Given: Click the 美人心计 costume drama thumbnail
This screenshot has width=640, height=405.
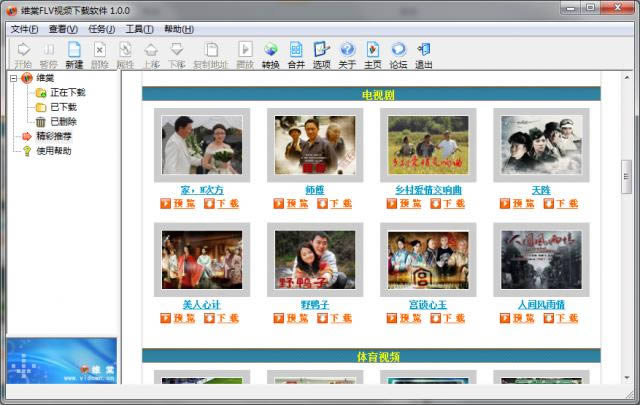Looking at the screenshot, I should tap(202, 260).
